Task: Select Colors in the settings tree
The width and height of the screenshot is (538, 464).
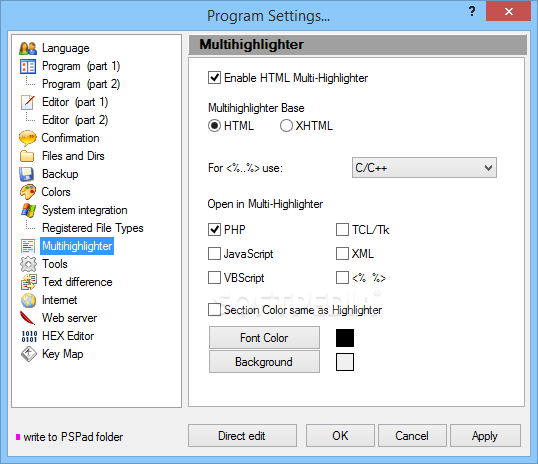Action: (x=56, y=192)
